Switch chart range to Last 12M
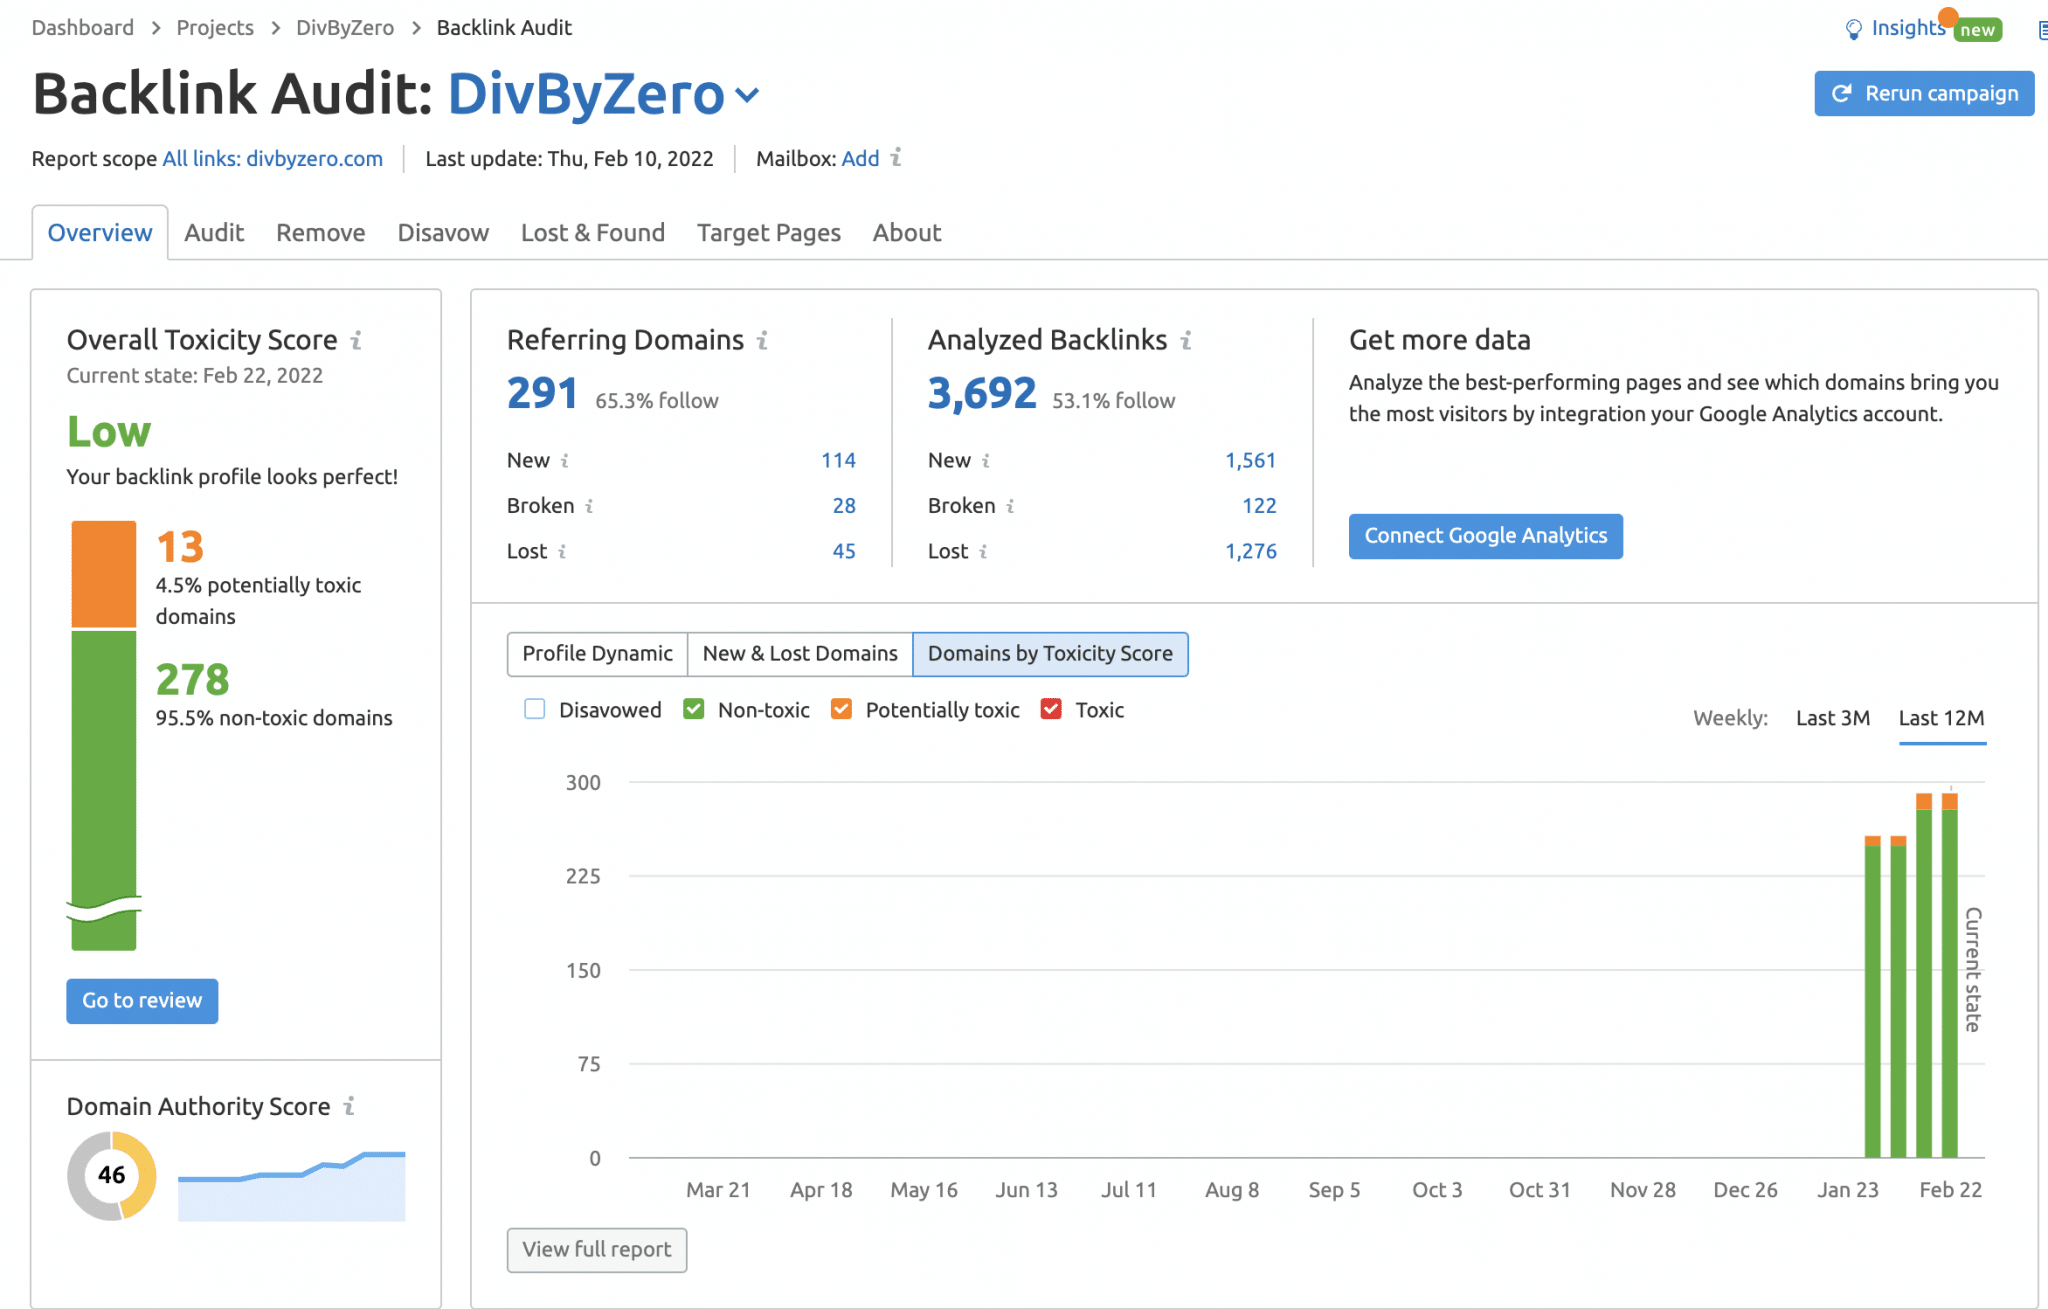The height and width of the screenshot is (1309, 2048). [1942, 718]
